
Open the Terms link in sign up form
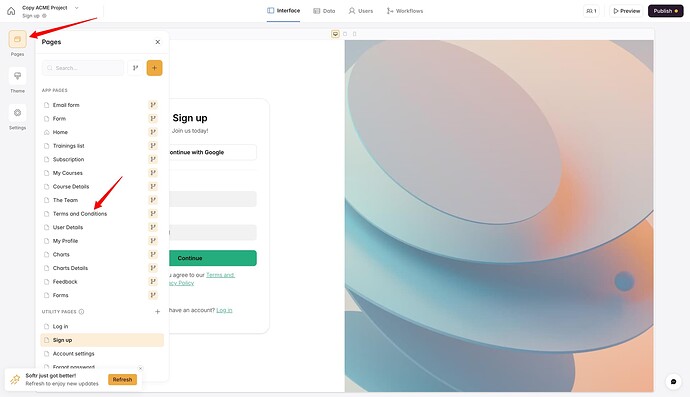(220, 275)
